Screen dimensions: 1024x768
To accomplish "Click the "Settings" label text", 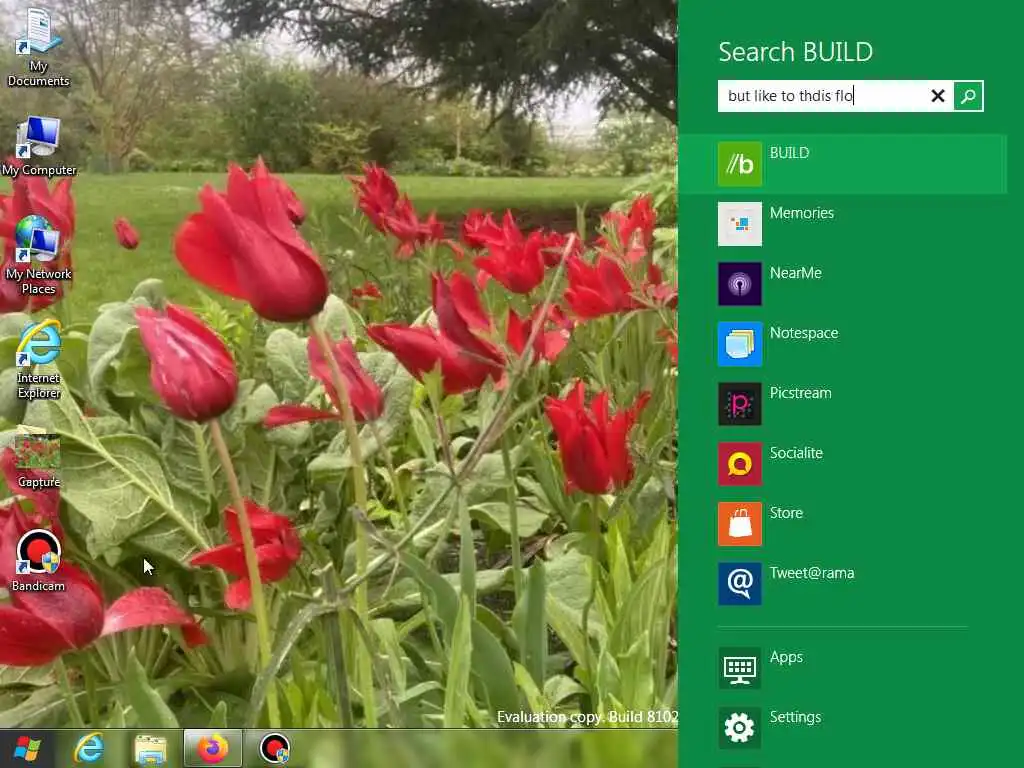I will pos(795,717).
